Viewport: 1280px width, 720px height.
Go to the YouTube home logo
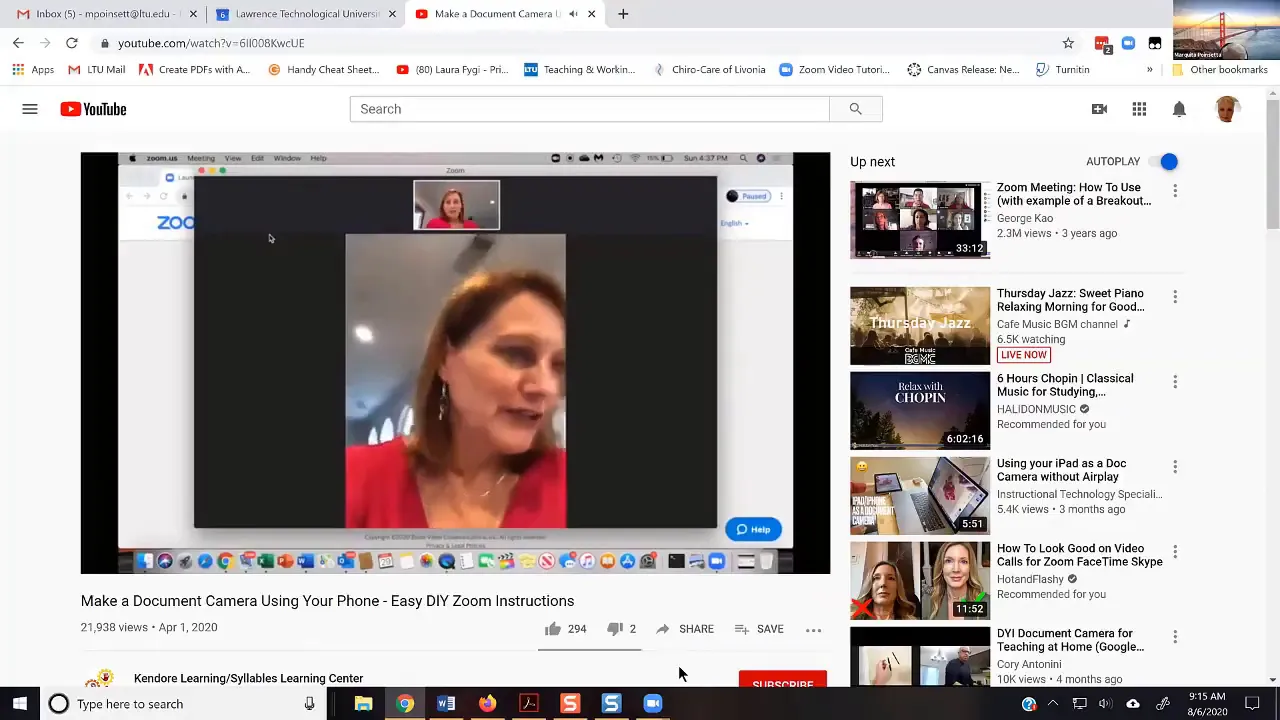[93, 109]
